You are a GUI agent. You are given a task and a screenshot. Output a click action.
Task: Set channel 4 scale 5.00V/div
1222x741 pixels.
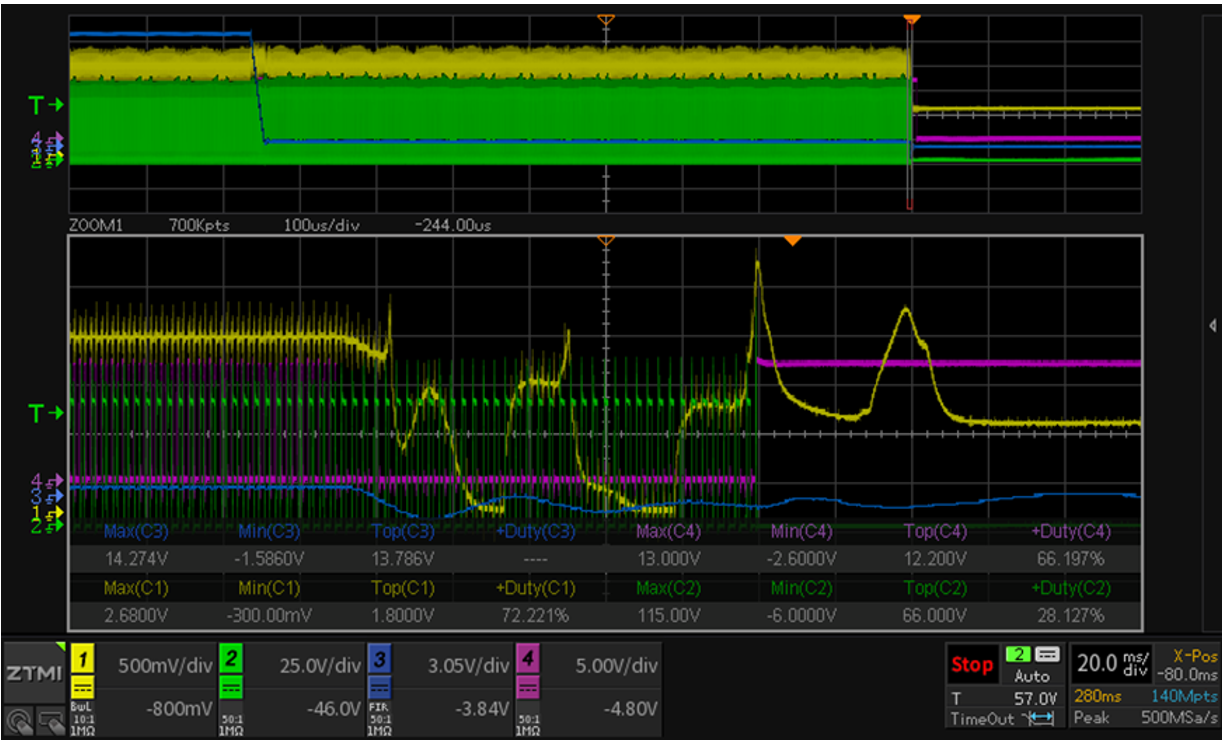click(x=617, y=665)
